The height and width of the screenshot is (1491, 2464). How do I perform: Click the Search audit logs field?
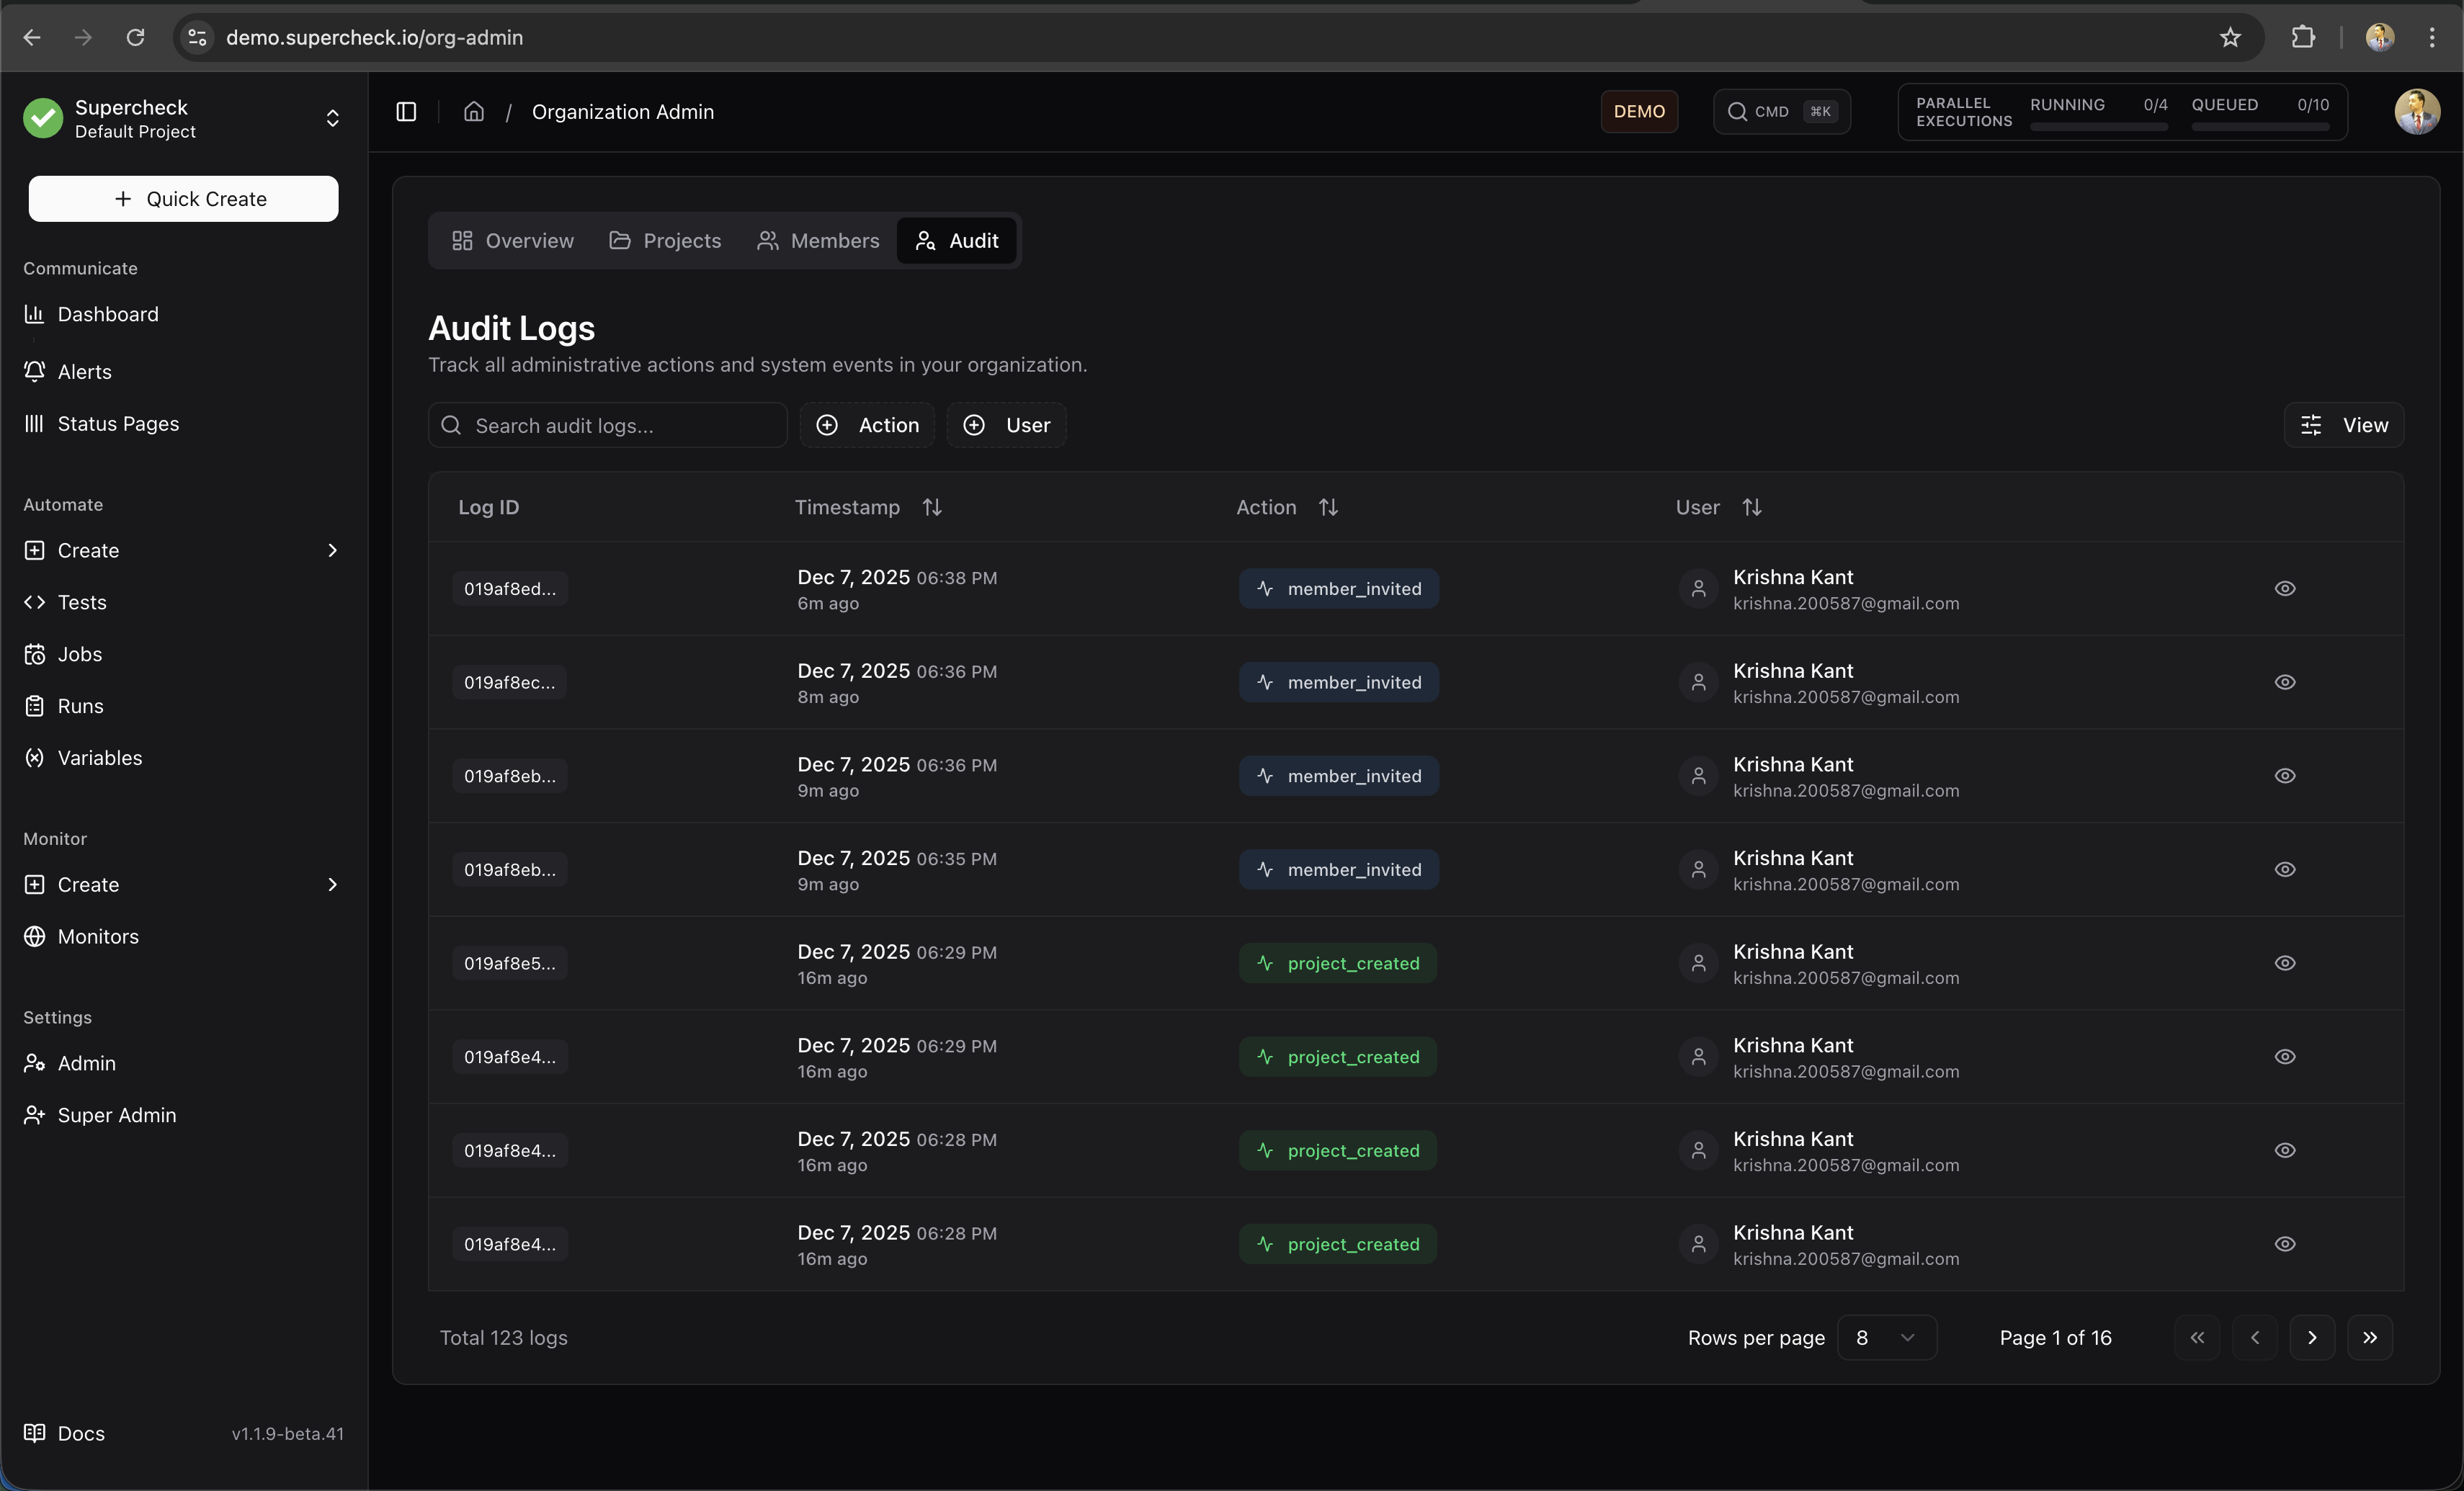coord(620,426)
